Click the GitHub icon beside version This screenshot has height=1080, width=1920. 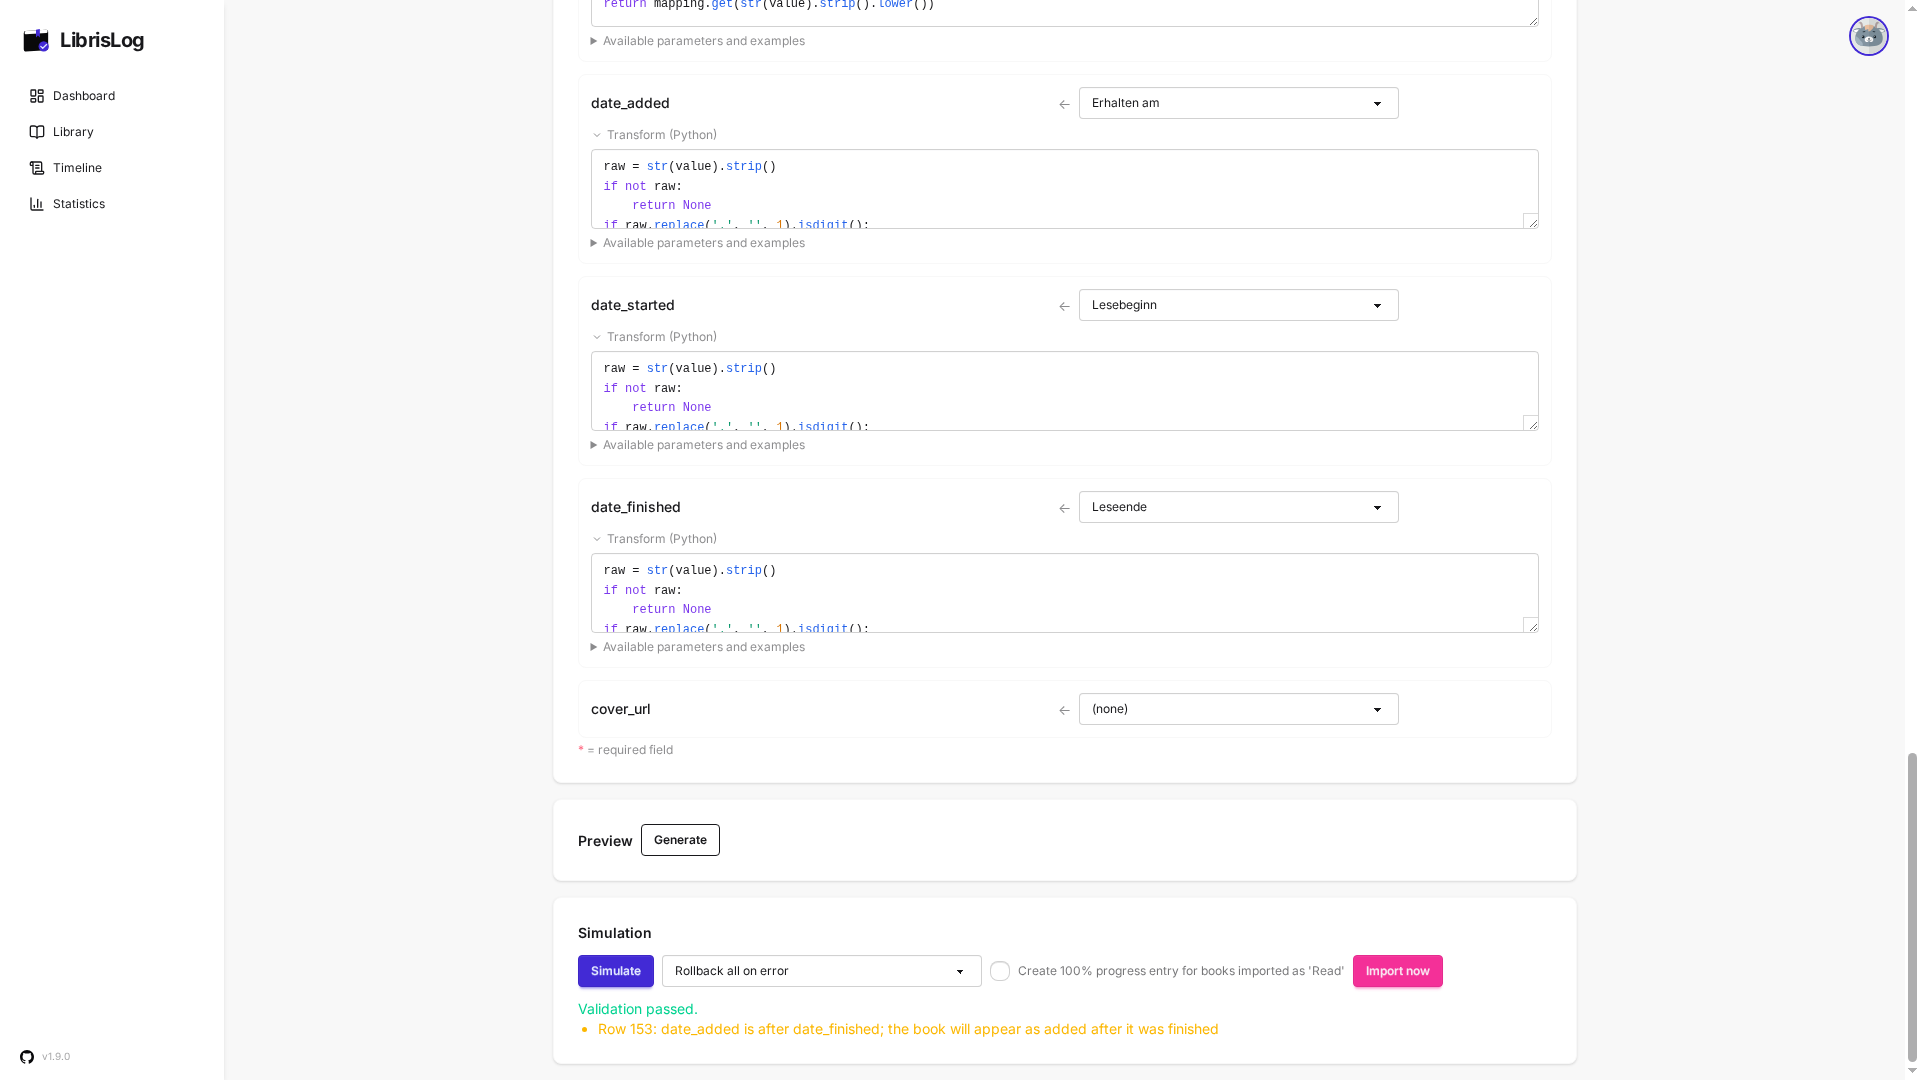point(27,1057)
